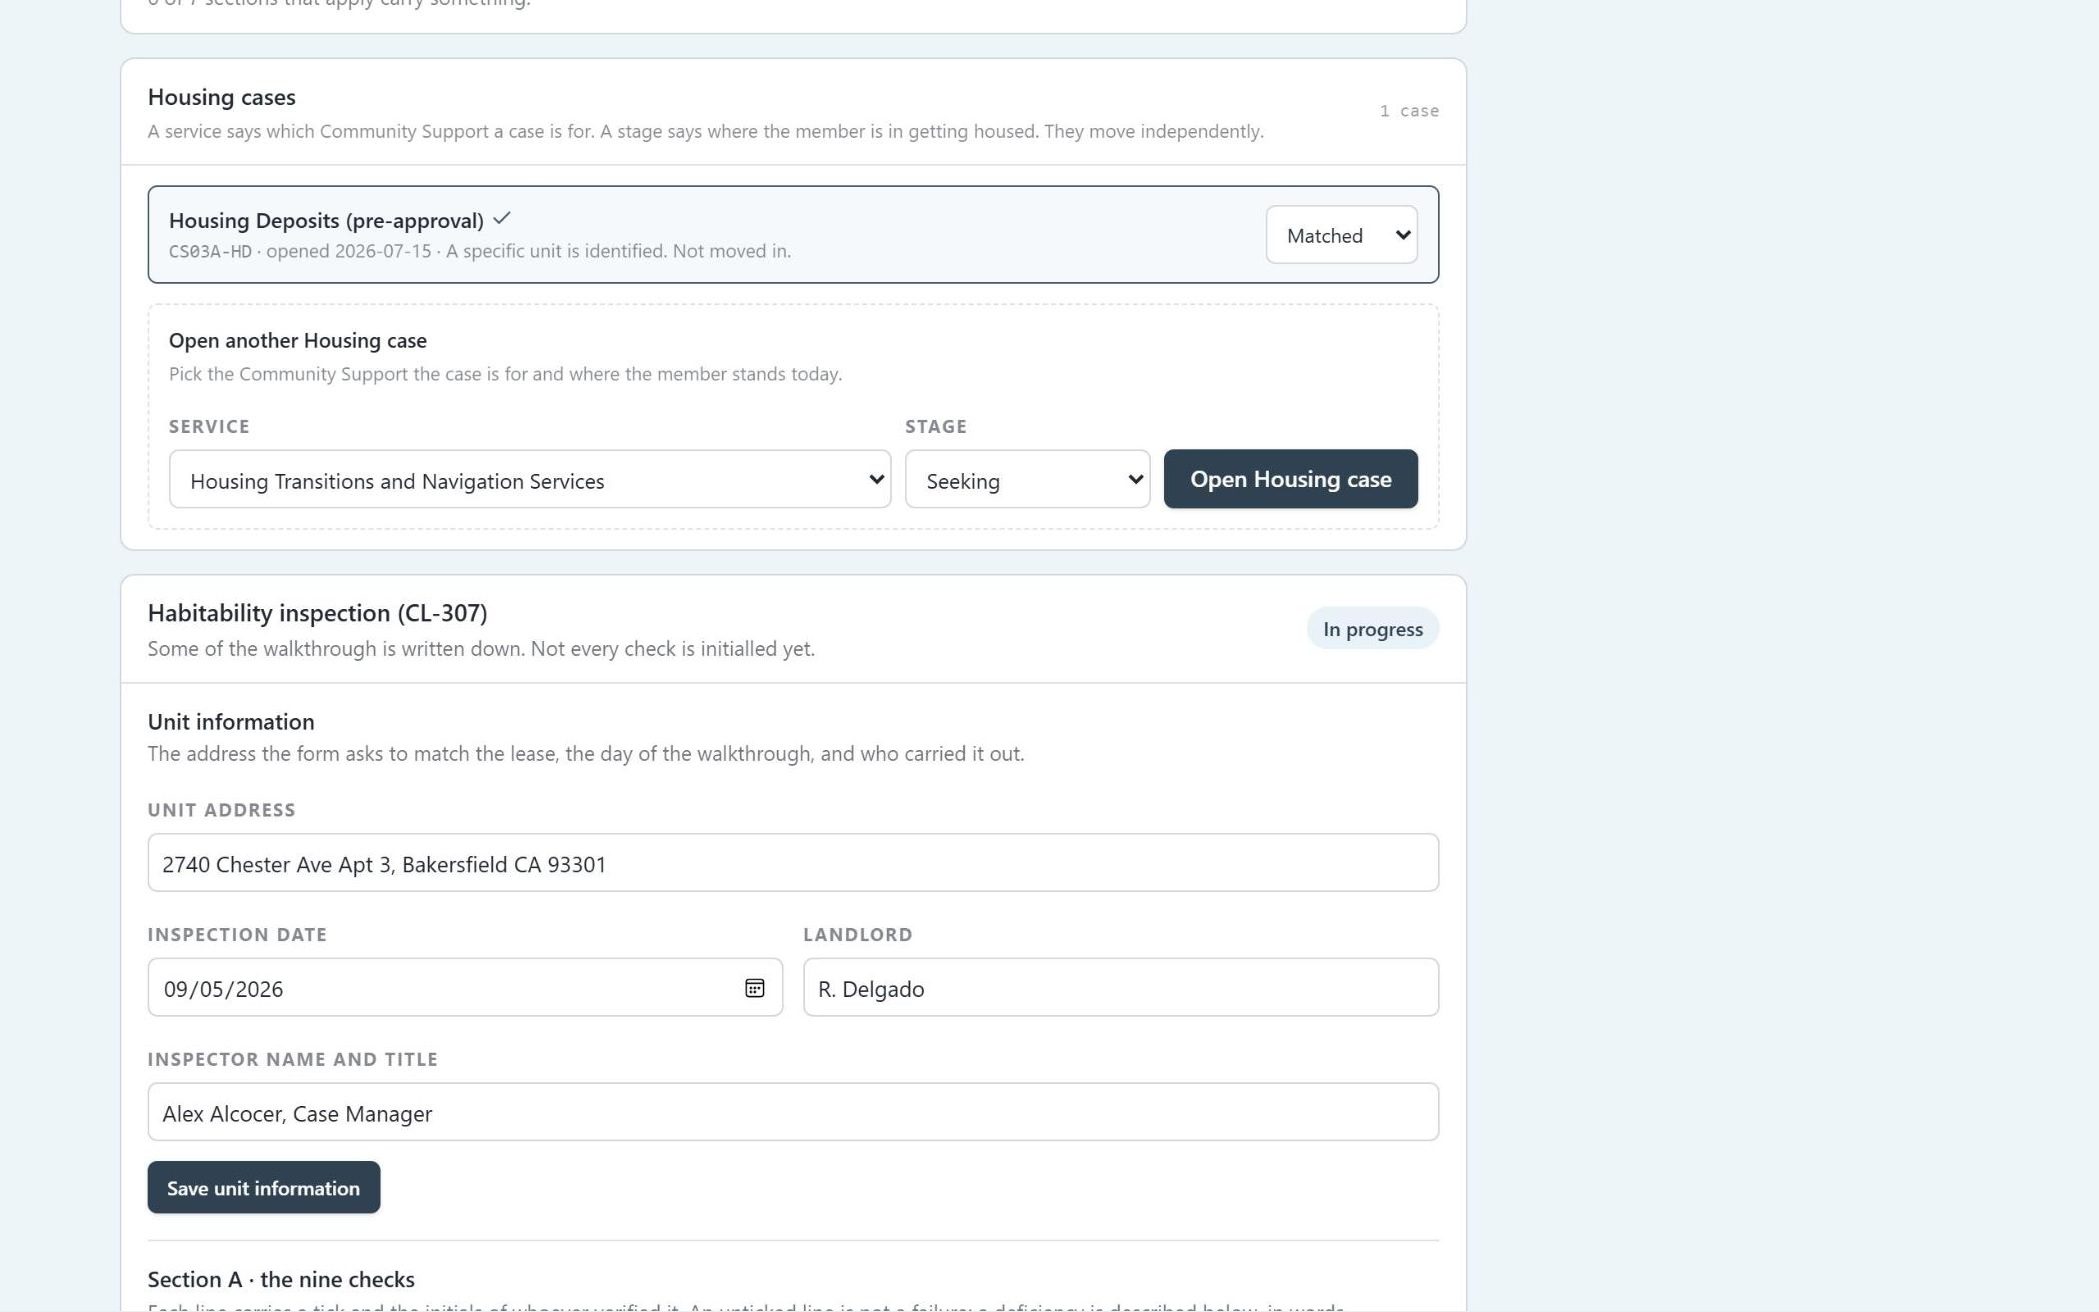Viewport: 2099px width, 1312px height.
Task: Edit the Inspector Name and Title field
Action: (x=793, y=1112)
